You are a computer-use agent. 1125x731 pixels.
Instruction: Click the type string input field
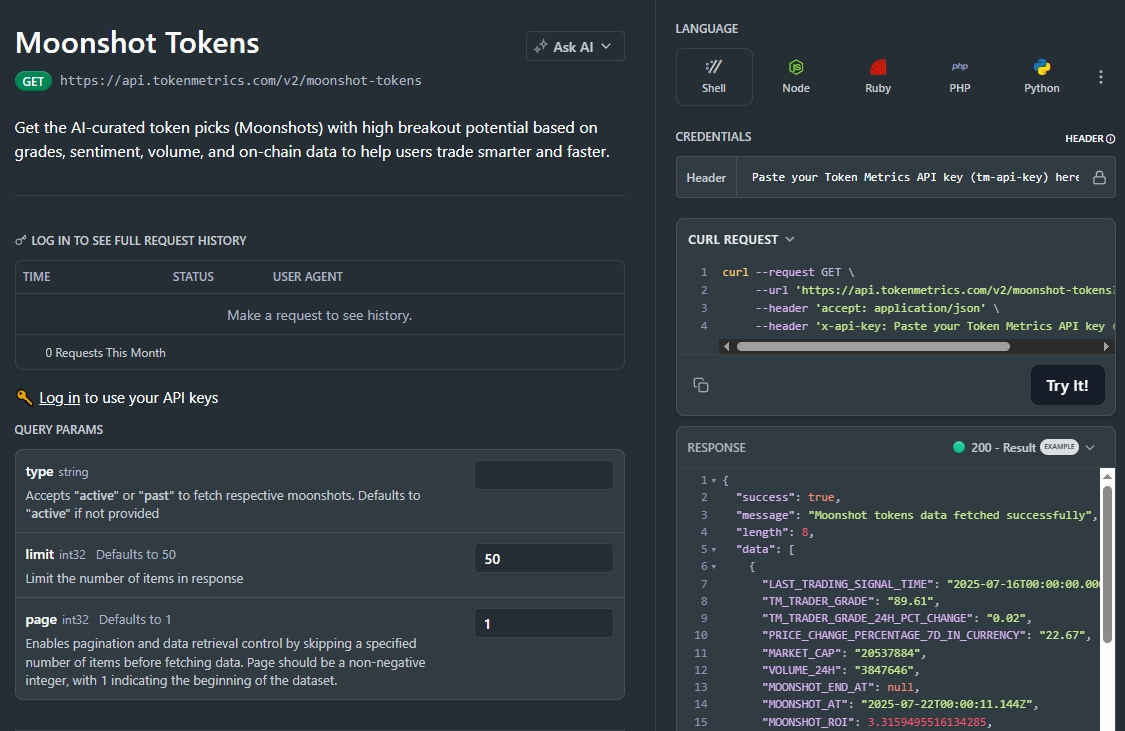tap(543, 475)
